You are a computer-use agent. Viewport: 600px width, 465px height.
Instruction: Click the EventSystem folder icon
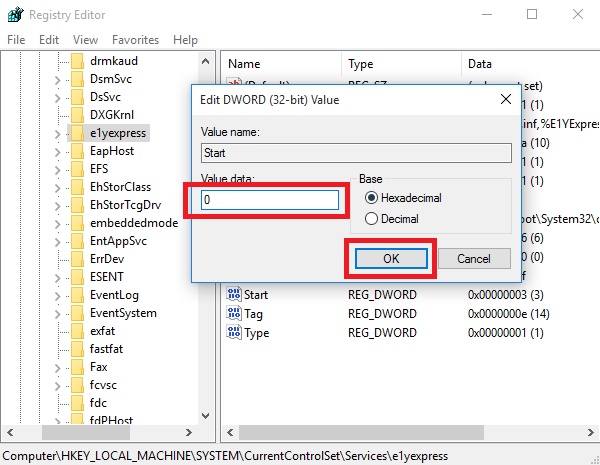point(77,313)
